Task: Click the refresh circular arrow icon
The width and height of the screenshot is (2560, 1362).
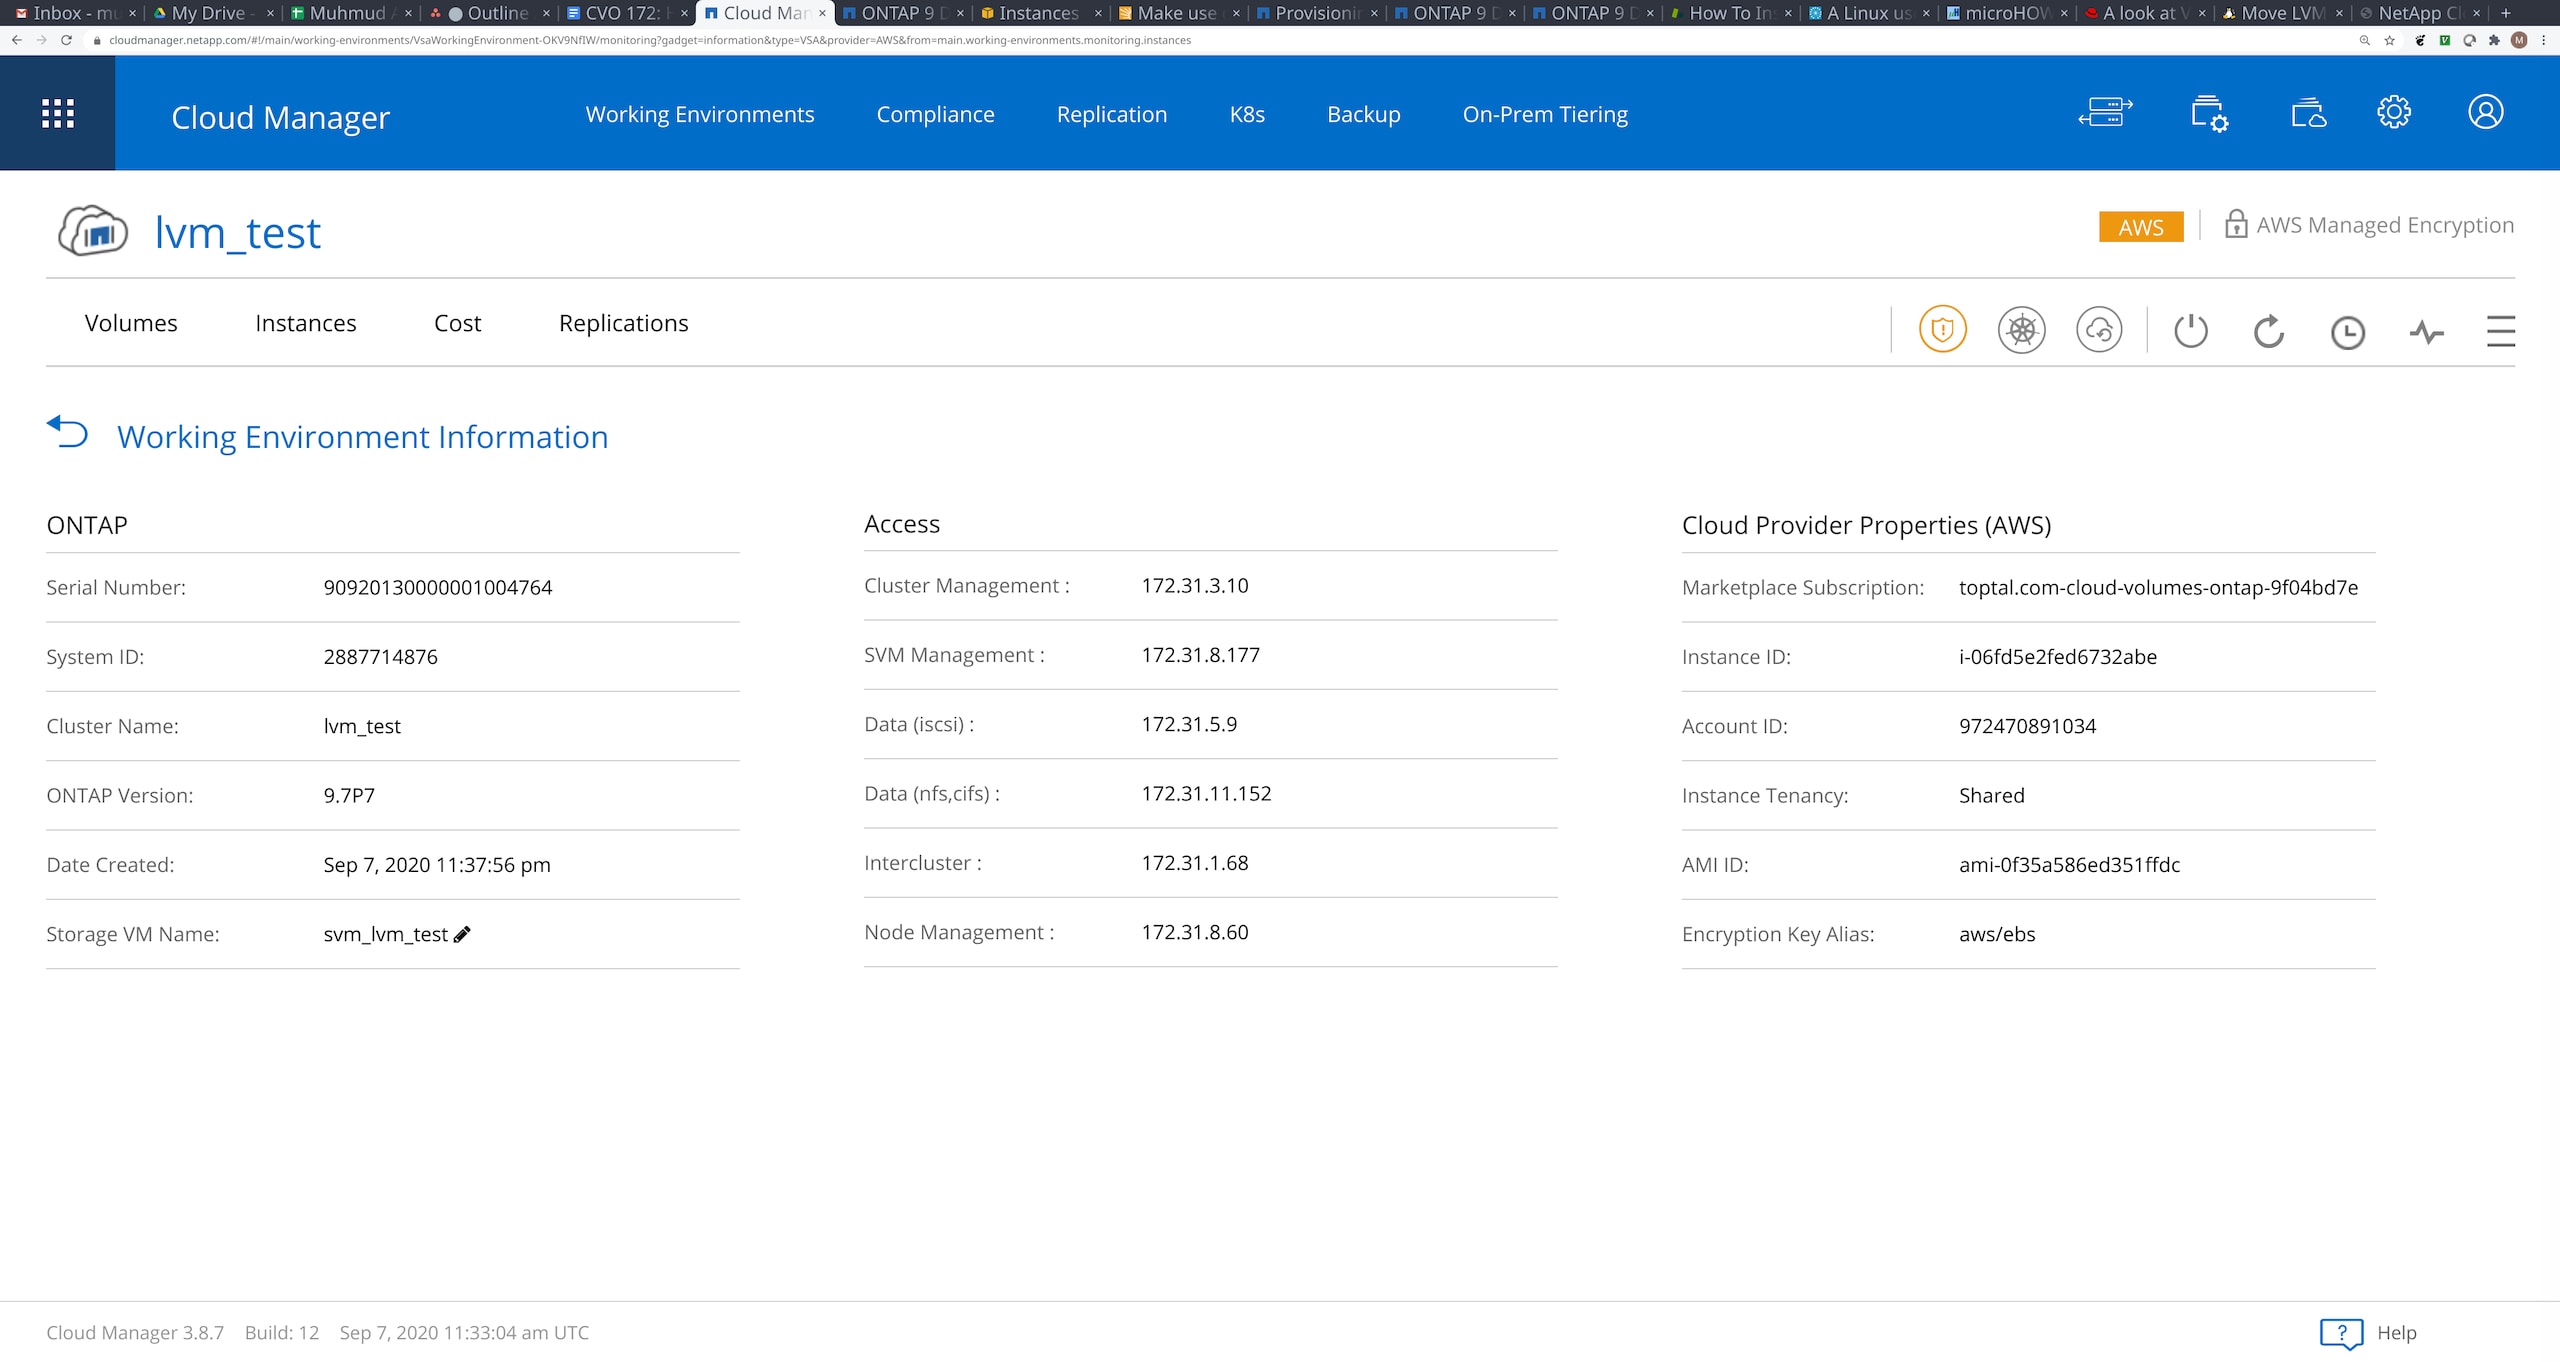Action: point(2268,331)
